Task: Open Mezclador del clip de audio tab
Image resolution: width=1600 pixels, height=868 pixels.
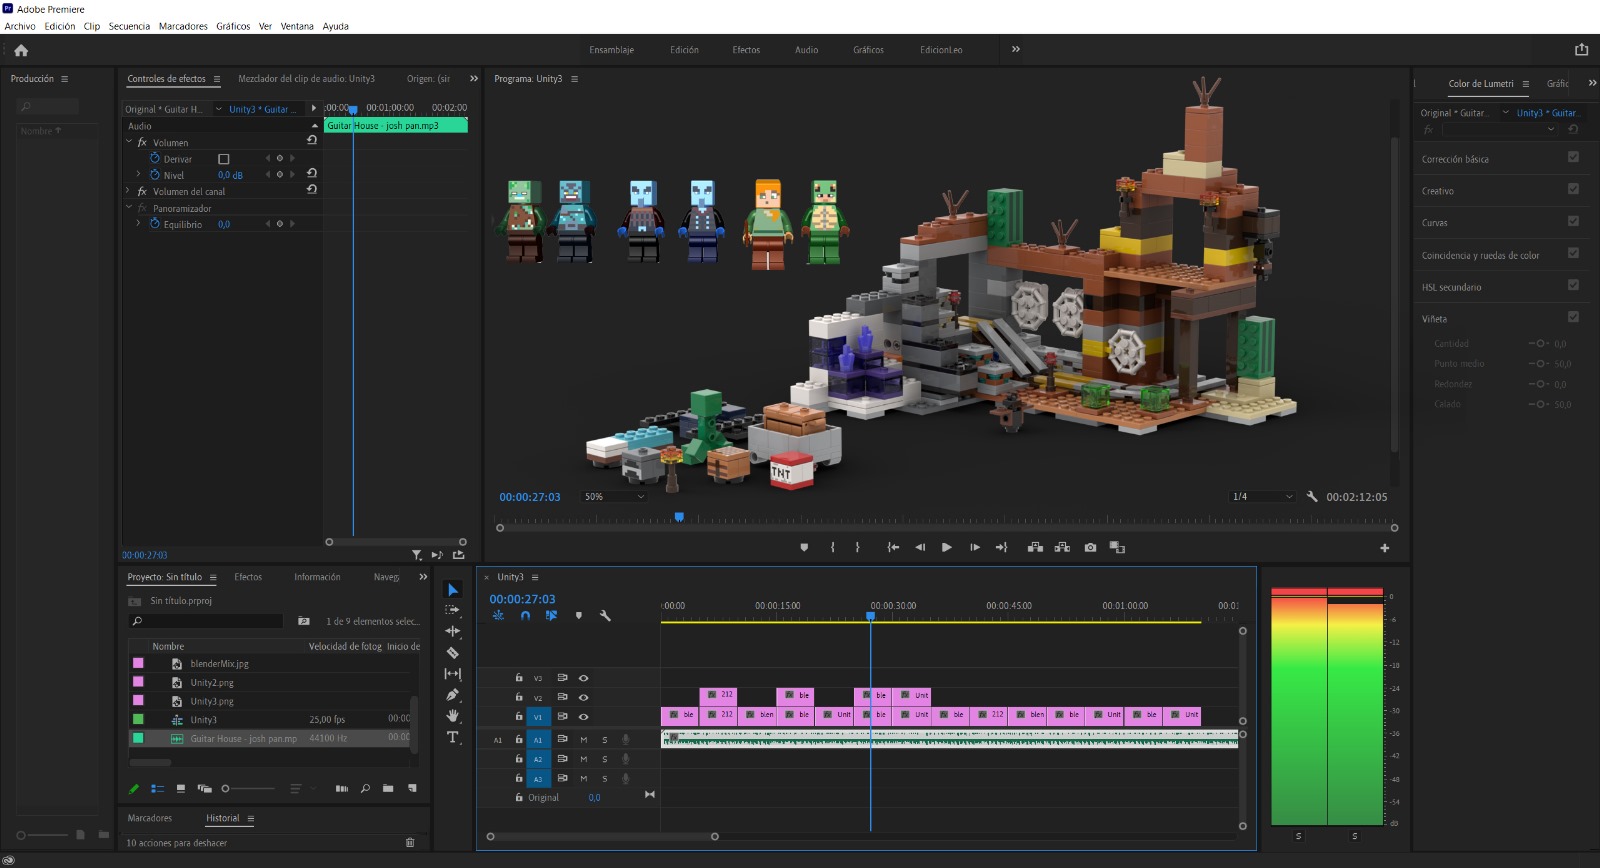Action: coord(306,79)
